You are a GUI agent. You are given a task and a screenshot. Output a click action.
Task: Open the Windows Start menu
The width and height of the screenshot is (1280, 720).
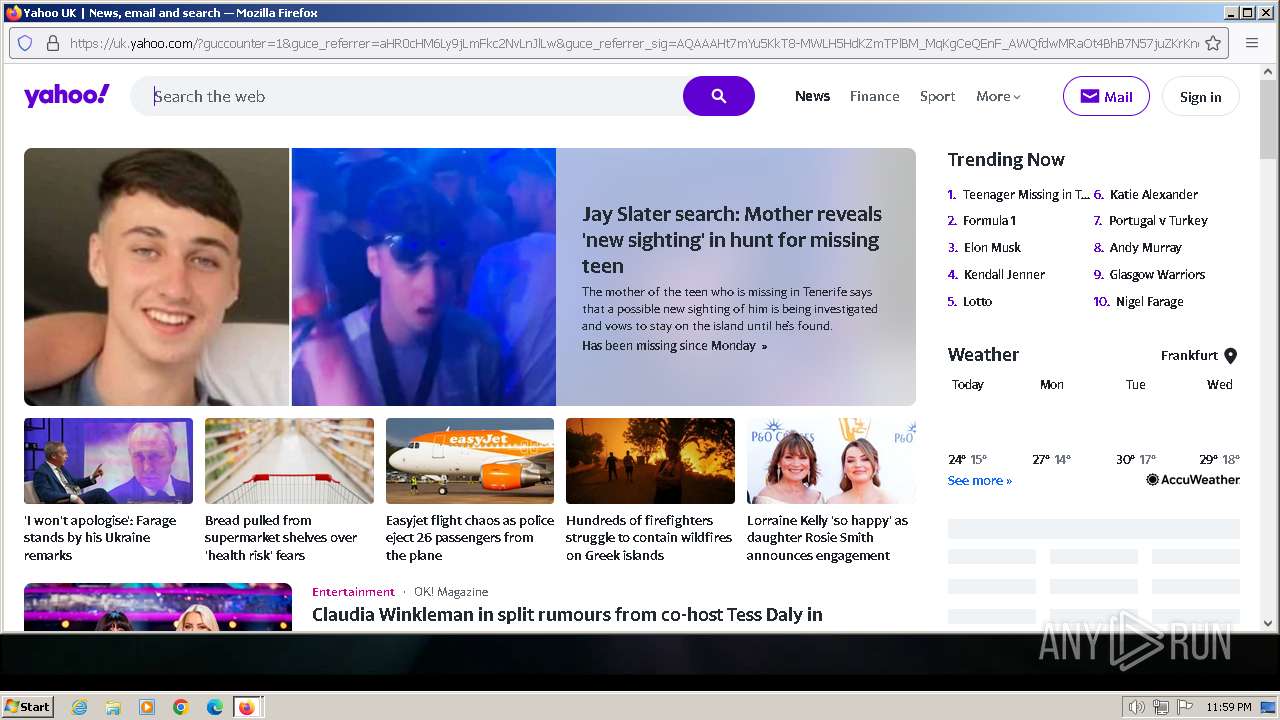click(28, 707)
